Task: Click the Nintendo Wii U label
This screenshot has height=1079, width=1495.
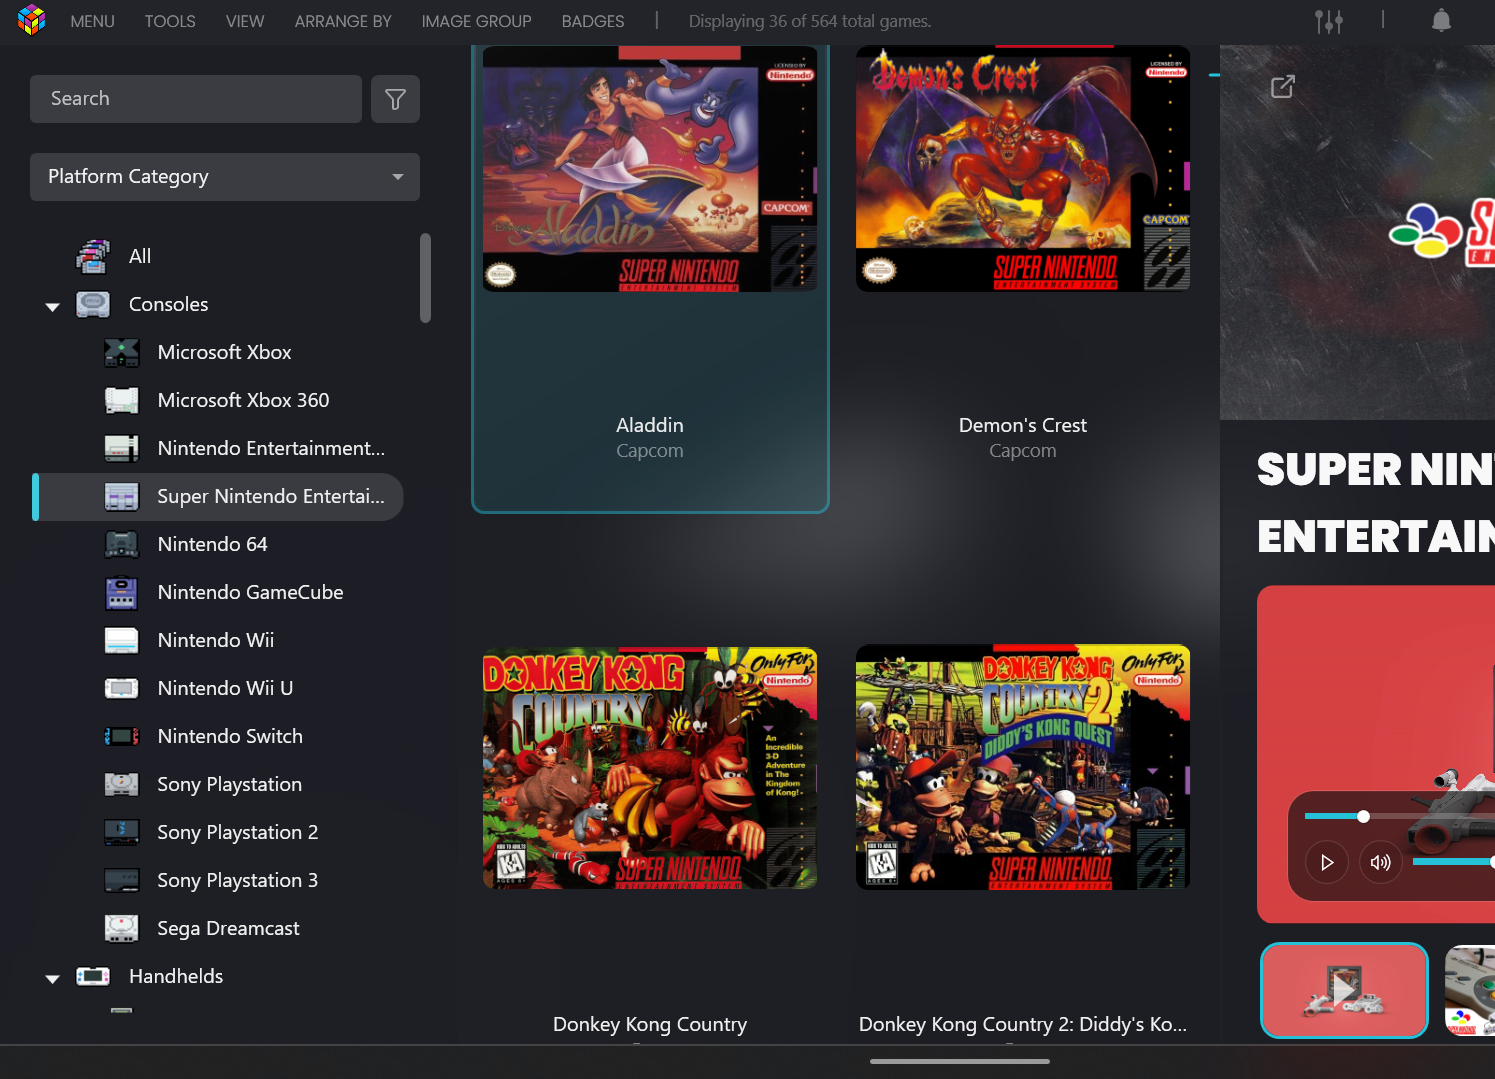Action: point(225,688)
